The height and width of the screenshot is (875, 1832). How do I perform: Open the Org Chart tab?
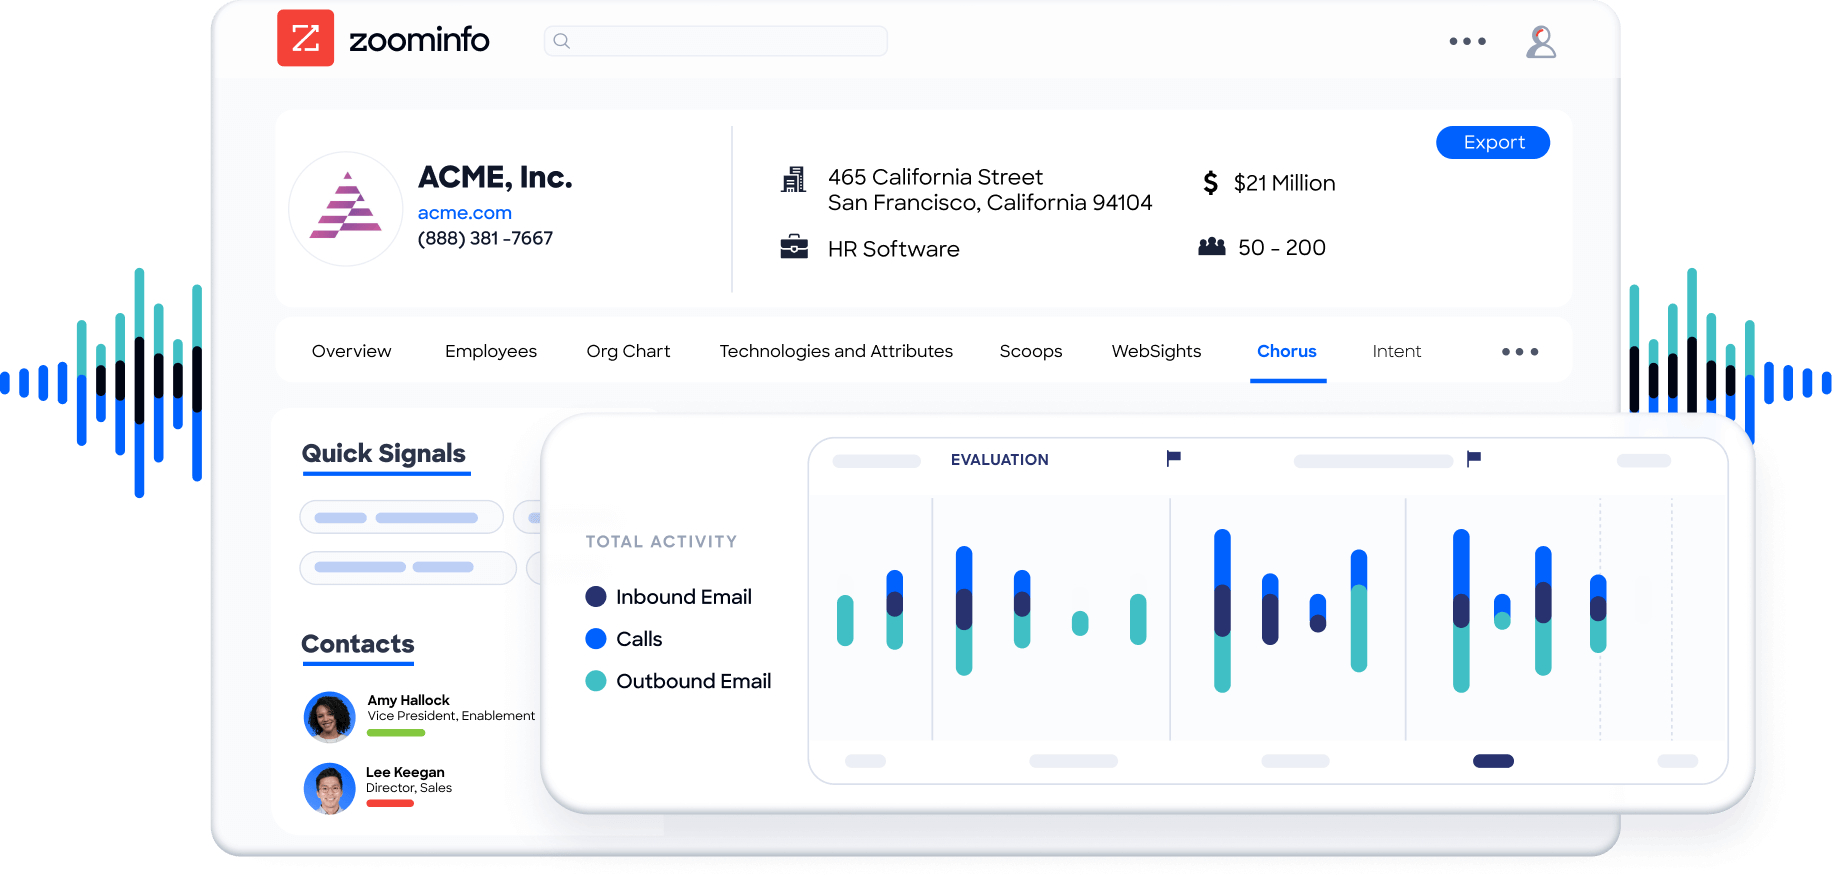tap(628, 351)
